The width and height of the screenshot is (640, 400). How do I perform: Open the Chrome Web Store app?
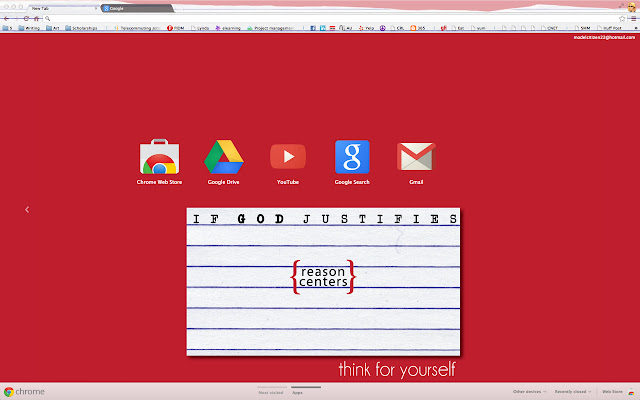[x=159, y=159]
